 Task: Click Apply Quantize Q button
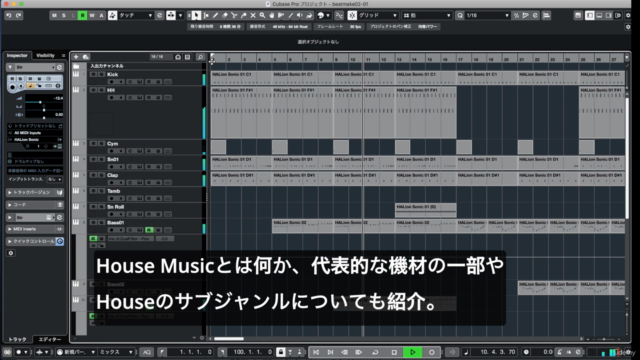460,16
